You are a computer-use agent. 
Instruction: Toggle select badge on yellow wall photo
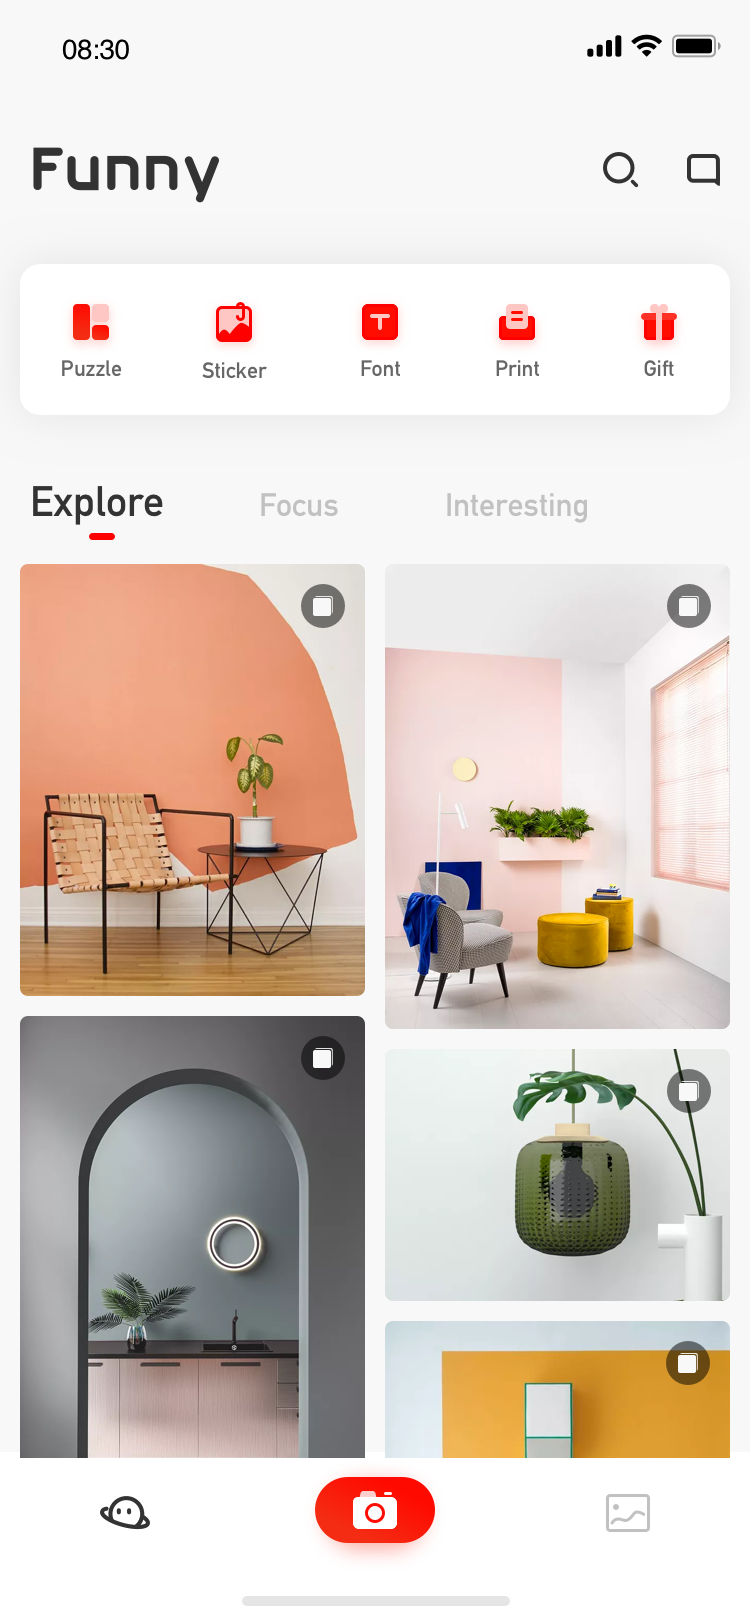(688, 1363)
